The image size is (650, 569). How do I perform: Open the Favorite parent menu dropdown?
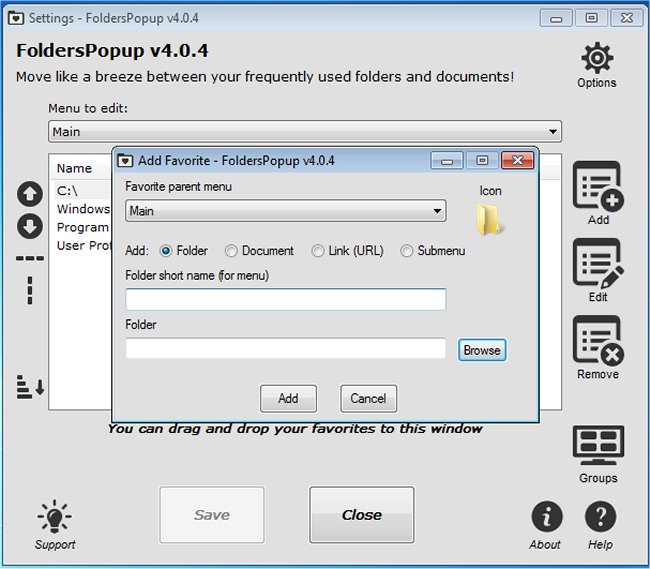[286, 211]
